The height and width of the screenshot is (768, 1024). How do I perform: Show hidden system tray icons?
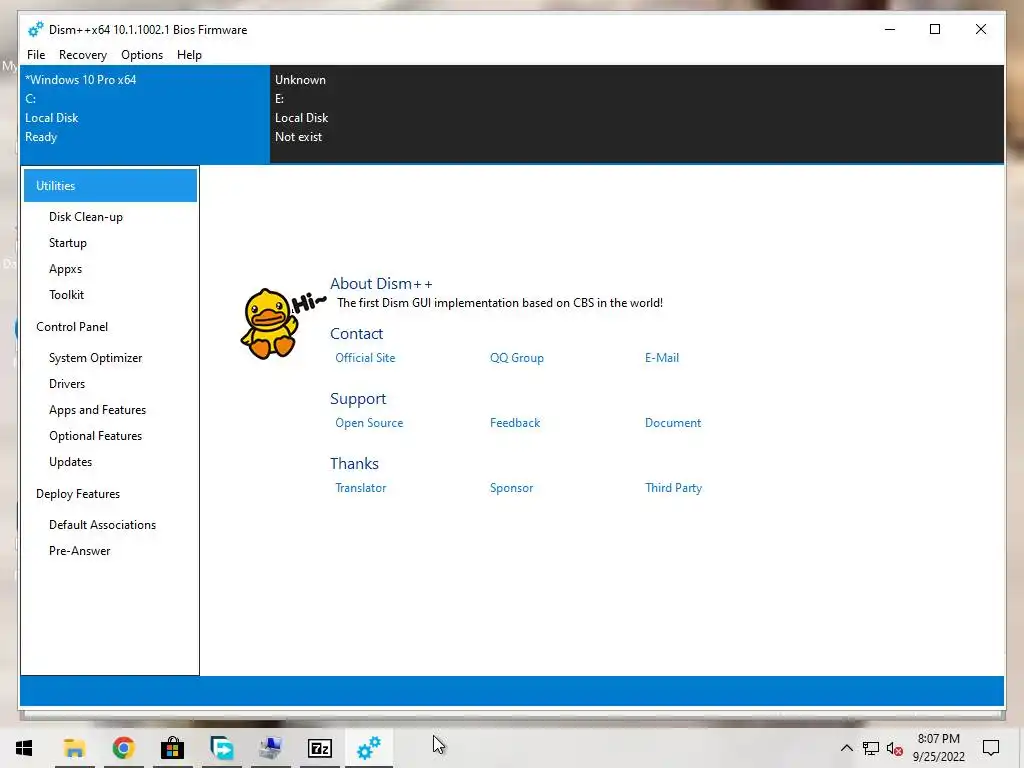coord(846,748)
